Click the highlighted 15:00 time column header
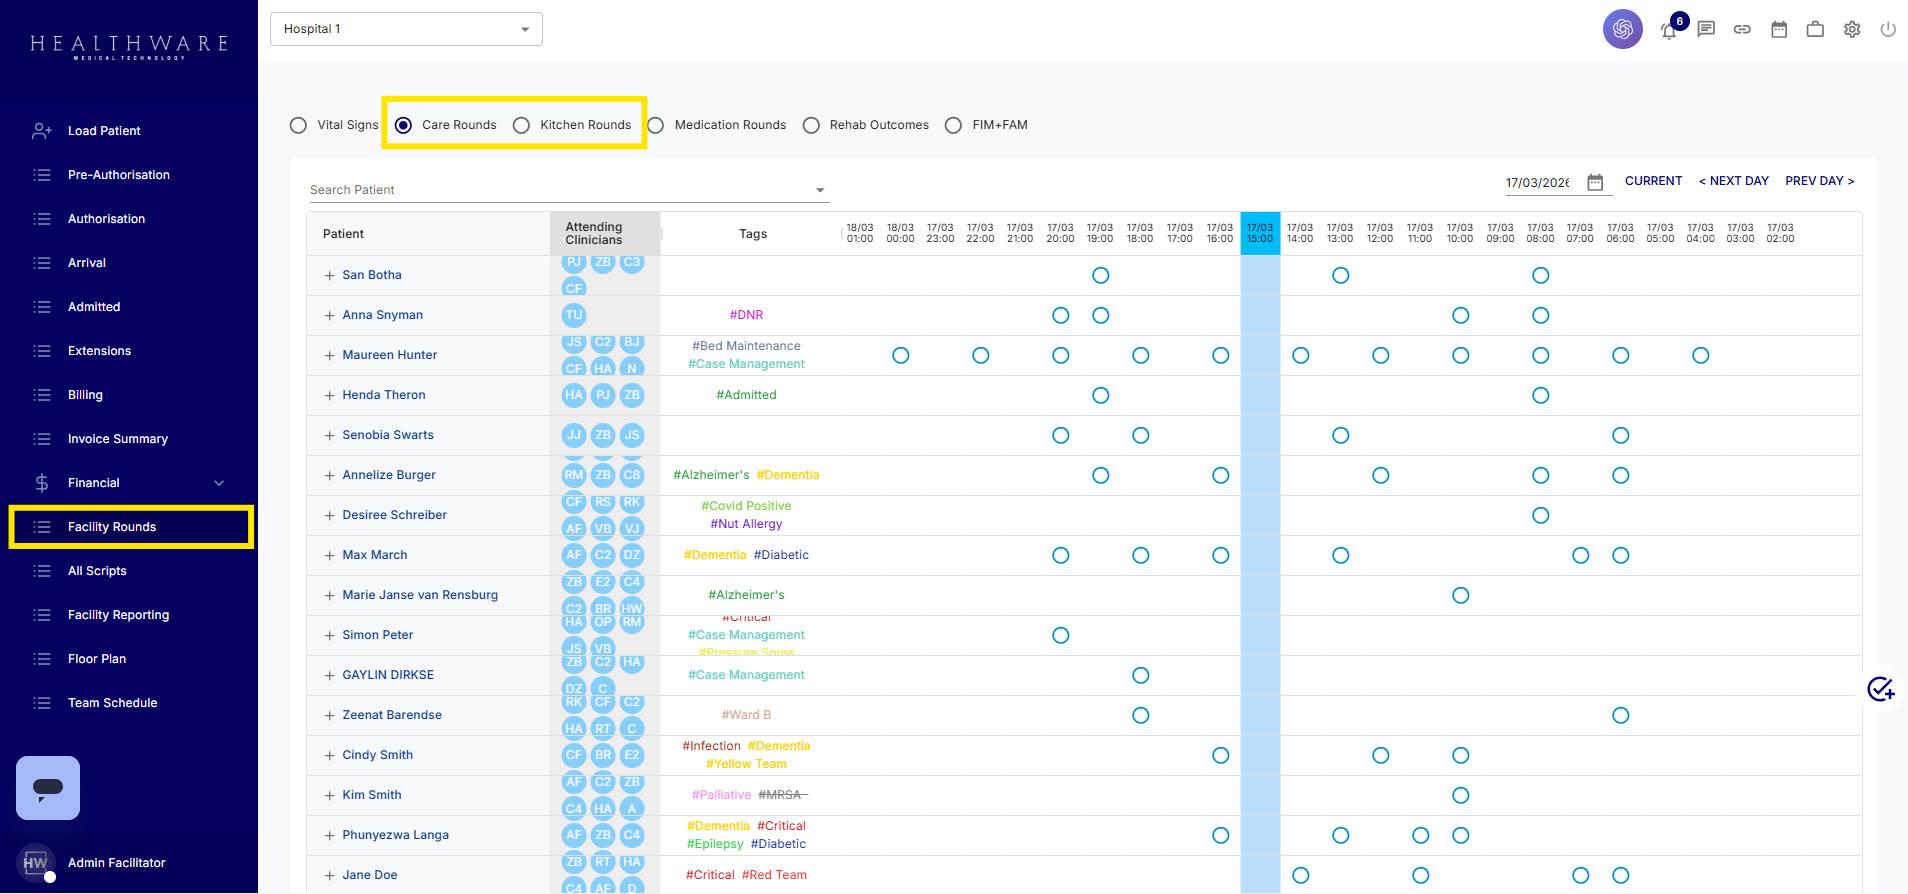 1260,233
